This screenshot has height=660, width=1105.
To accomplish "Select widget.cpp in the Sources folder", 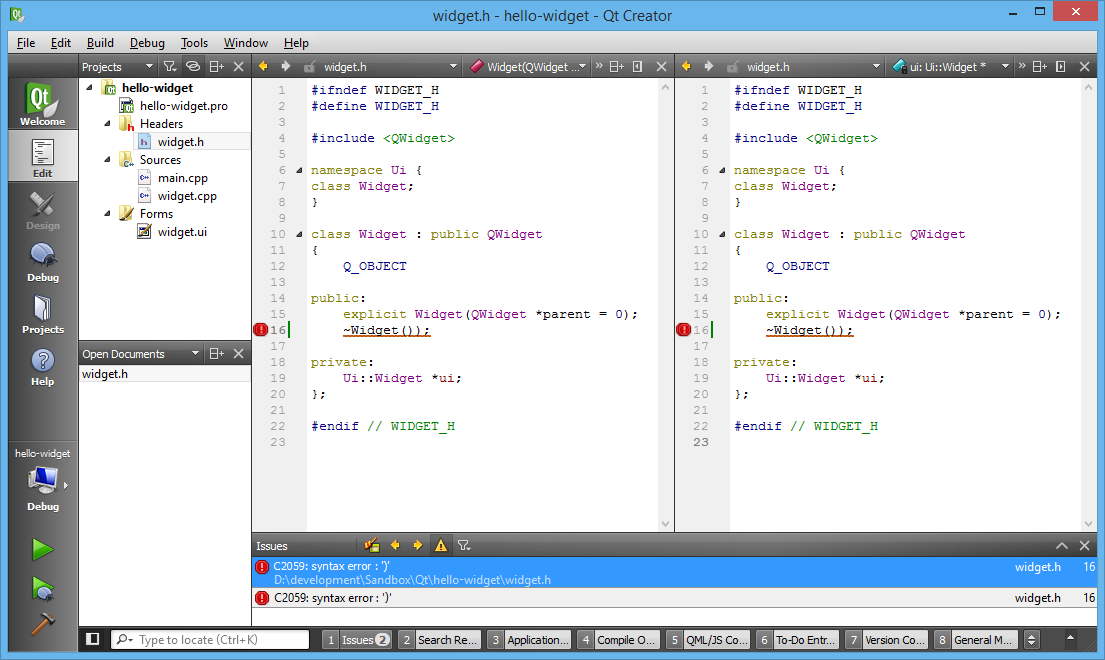I will (187, 196).
